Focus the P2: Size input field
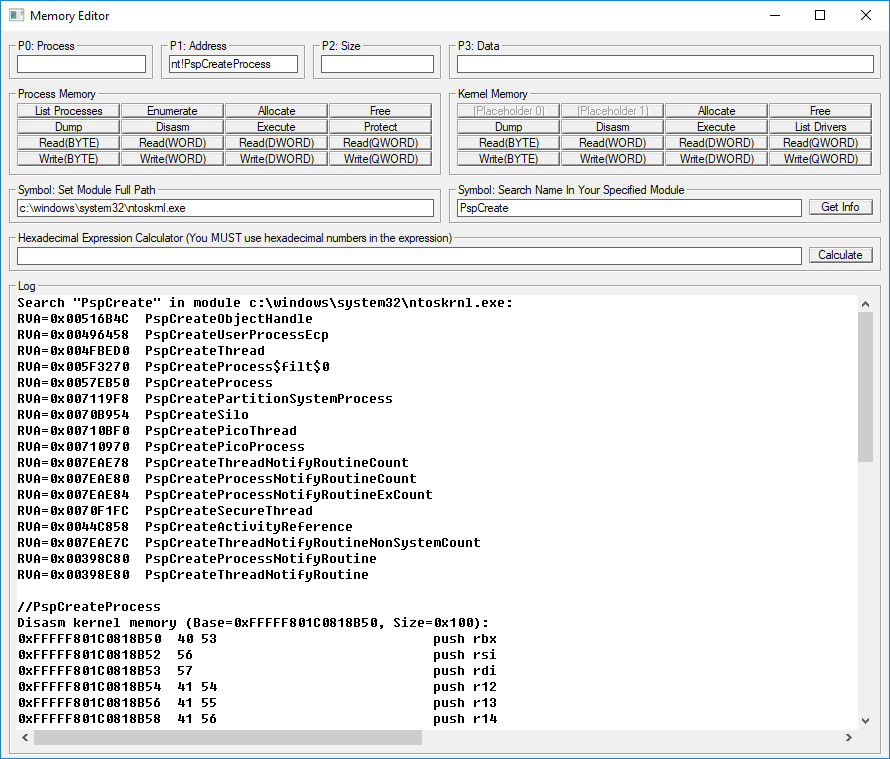 click(x=377, y=64)
